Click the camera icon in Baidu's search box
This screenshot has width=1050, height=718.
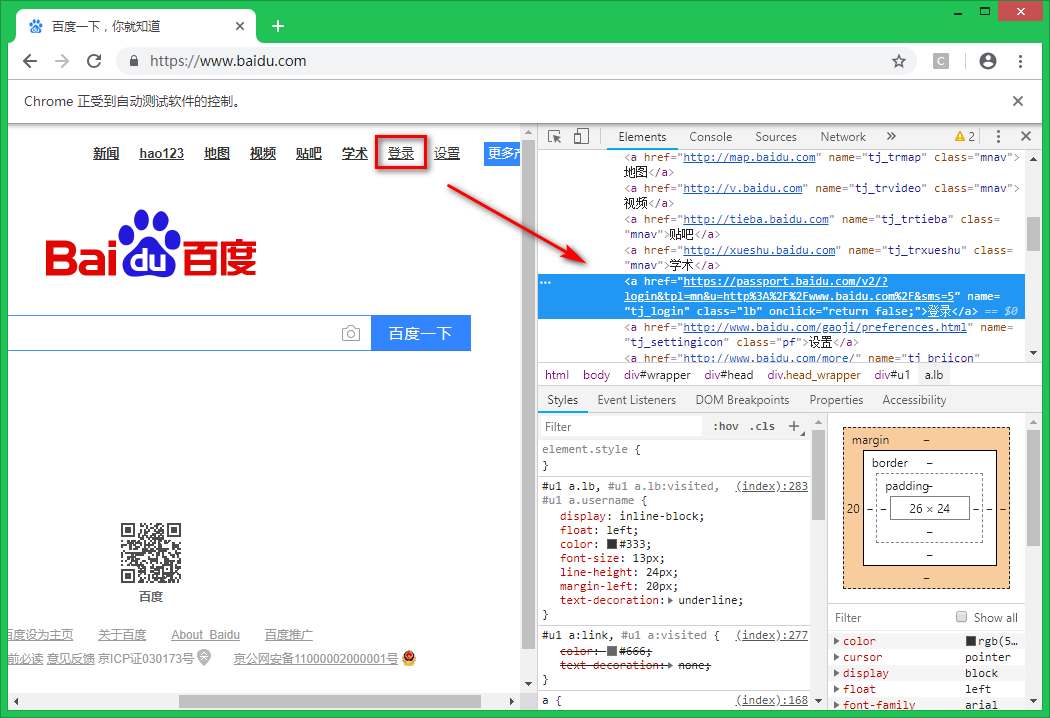pyautogui.click(x=351, y=334)
